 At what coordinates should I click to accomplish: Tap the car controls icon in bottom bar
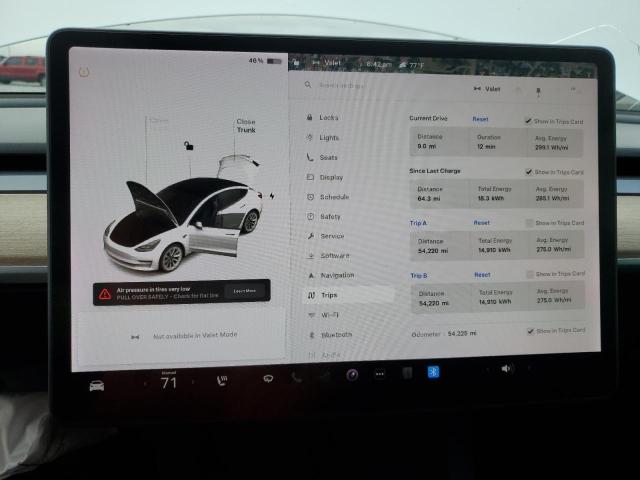tap(96, 385)
